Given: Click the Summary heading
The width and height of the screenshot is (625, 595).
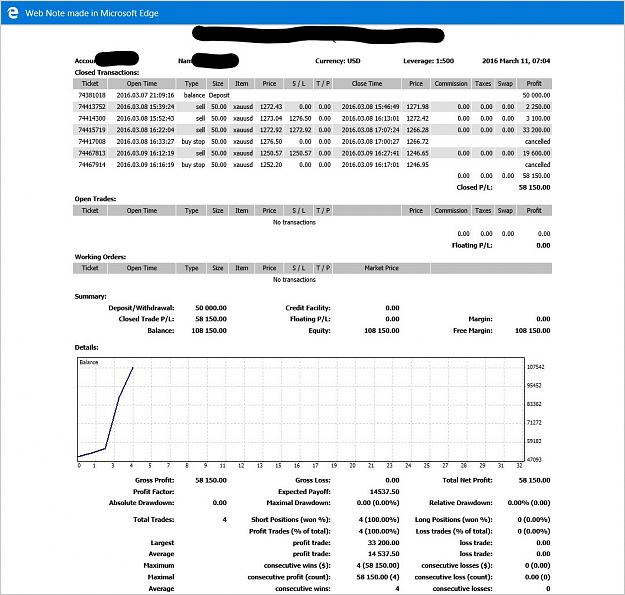Looking at the screenshot, I should (x=90, y=297).
